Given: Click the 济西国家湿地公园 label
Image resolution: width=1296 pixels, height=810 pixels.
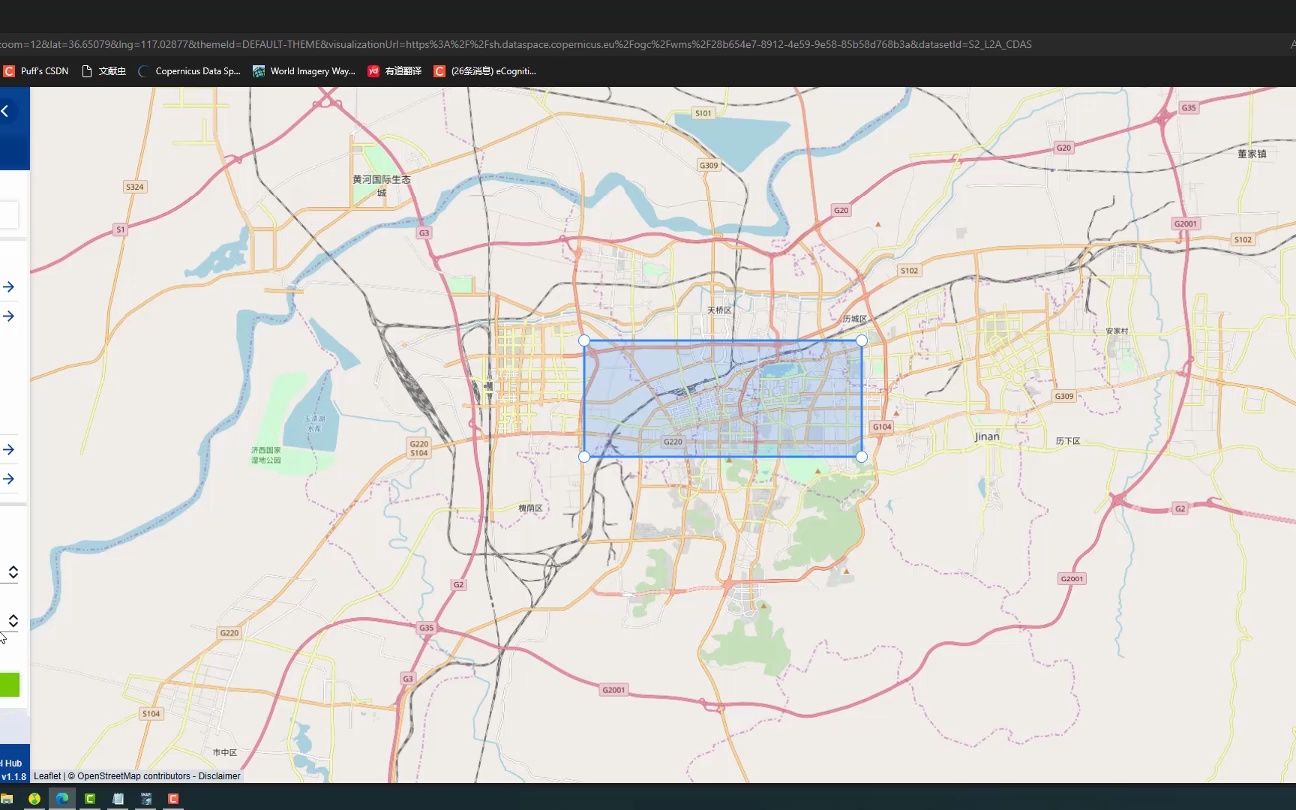Looking at the screenshot, I should point(266,455).
